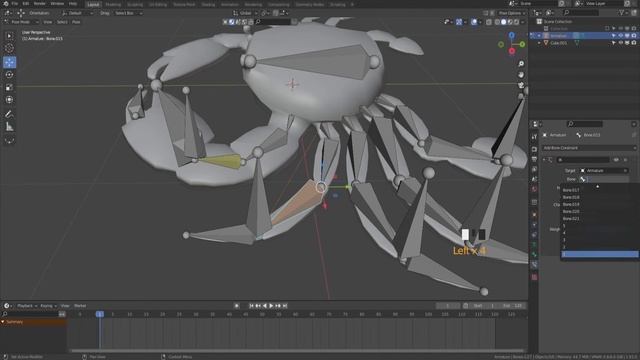This screenshot has width=640, height=360.
Task: Toggle auto keying record button in timeline
Action: [x=236, y=306]
